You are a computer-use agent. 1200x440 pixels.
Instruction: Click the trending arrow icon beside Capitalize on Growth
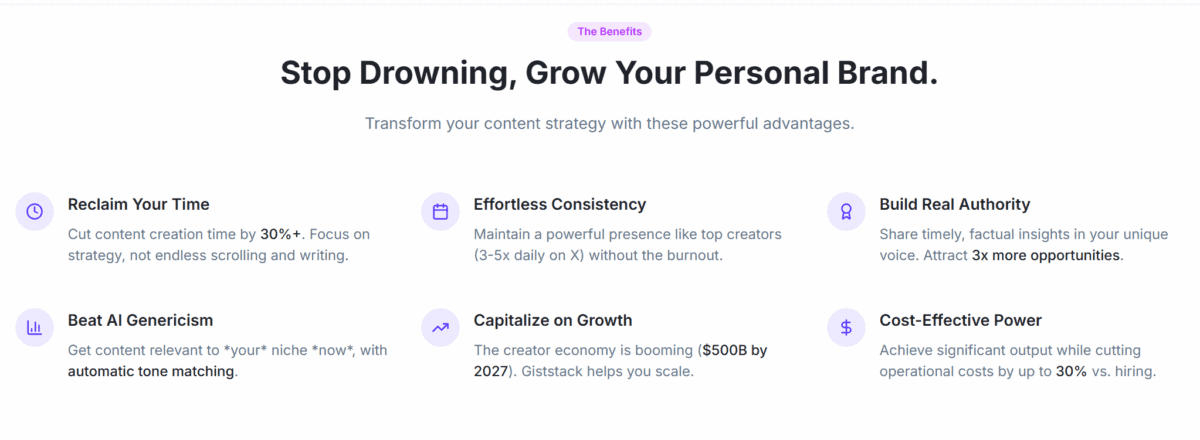[x=440, y=327]
